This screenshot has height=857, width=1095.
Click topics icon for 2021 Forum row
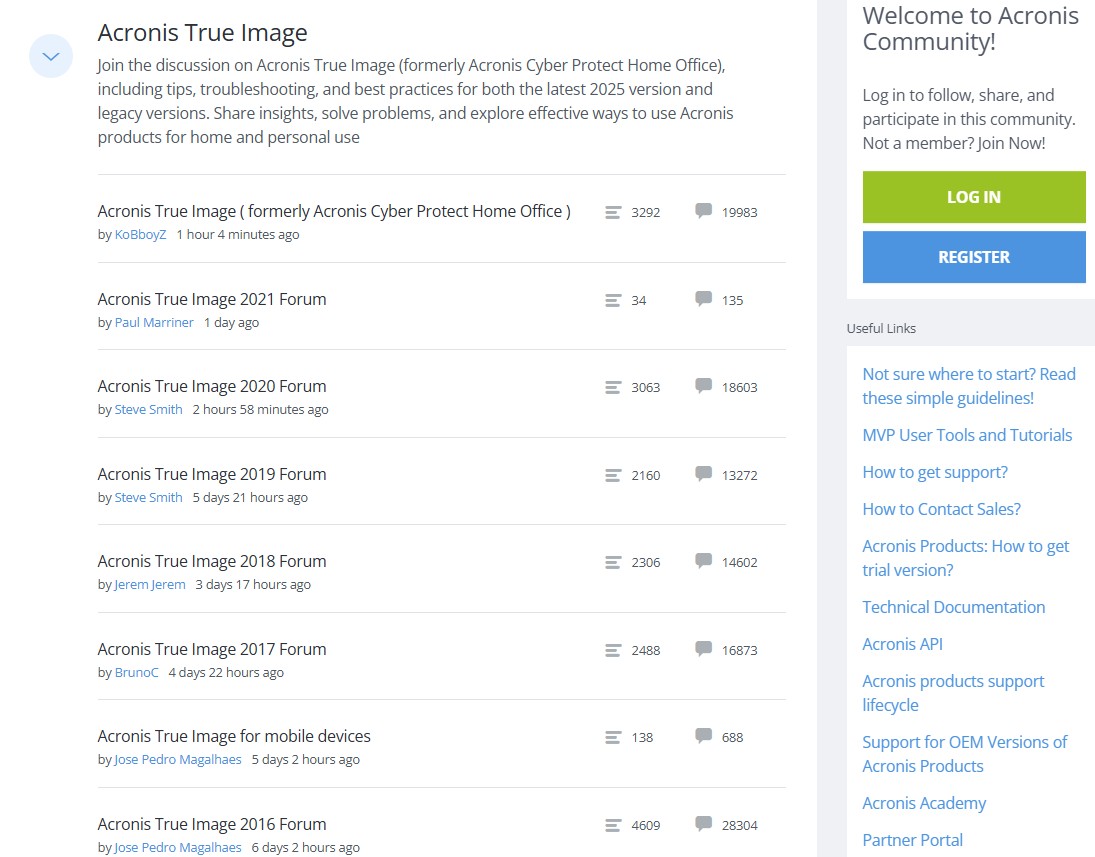(613, 300)
